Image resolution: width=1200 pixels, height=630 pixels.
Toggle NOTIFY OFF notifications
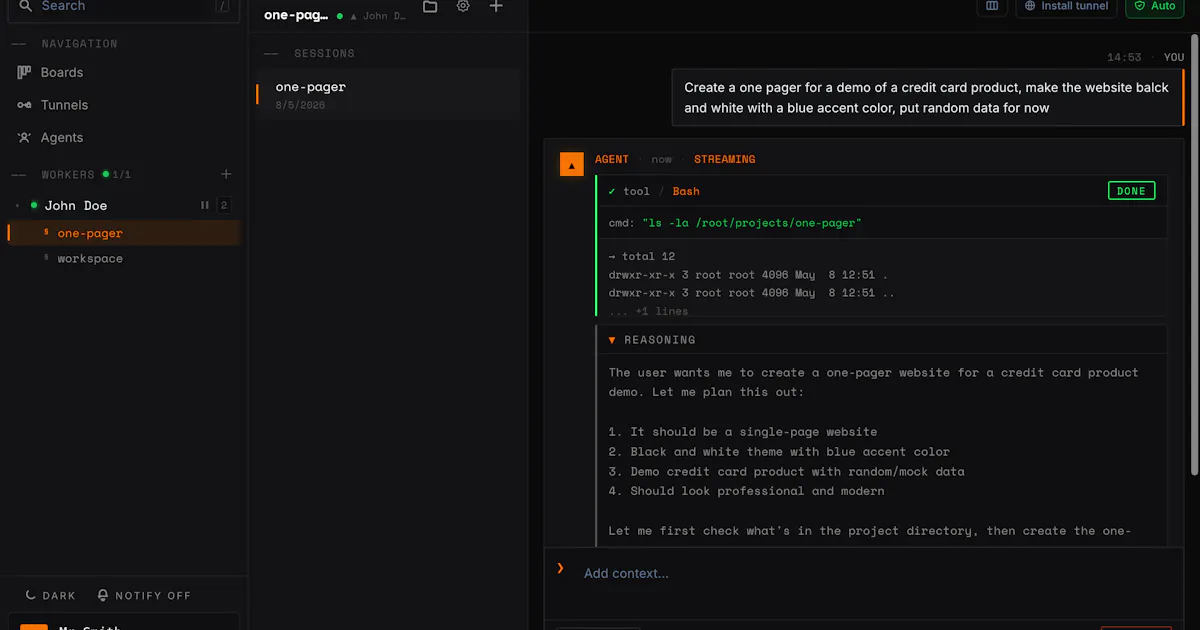click(144, 595)
